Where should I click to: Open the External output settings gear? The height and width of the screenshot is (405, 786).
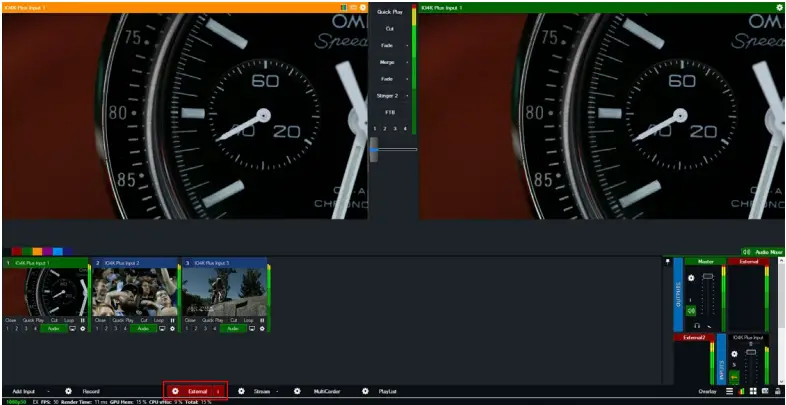[175, 391]
